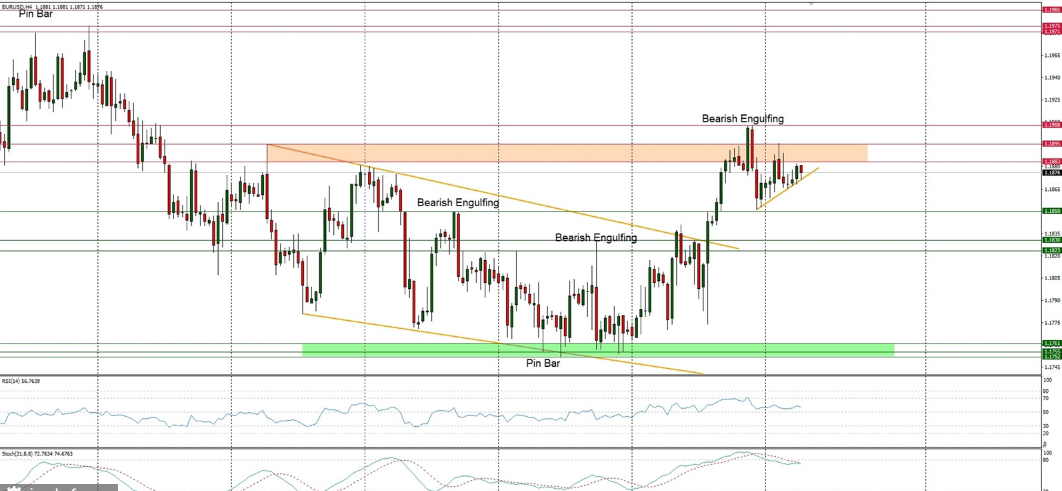
Task: Click the Stochastic oscillator panel lines
Action: pyautogui.click(x=400, y=470)
